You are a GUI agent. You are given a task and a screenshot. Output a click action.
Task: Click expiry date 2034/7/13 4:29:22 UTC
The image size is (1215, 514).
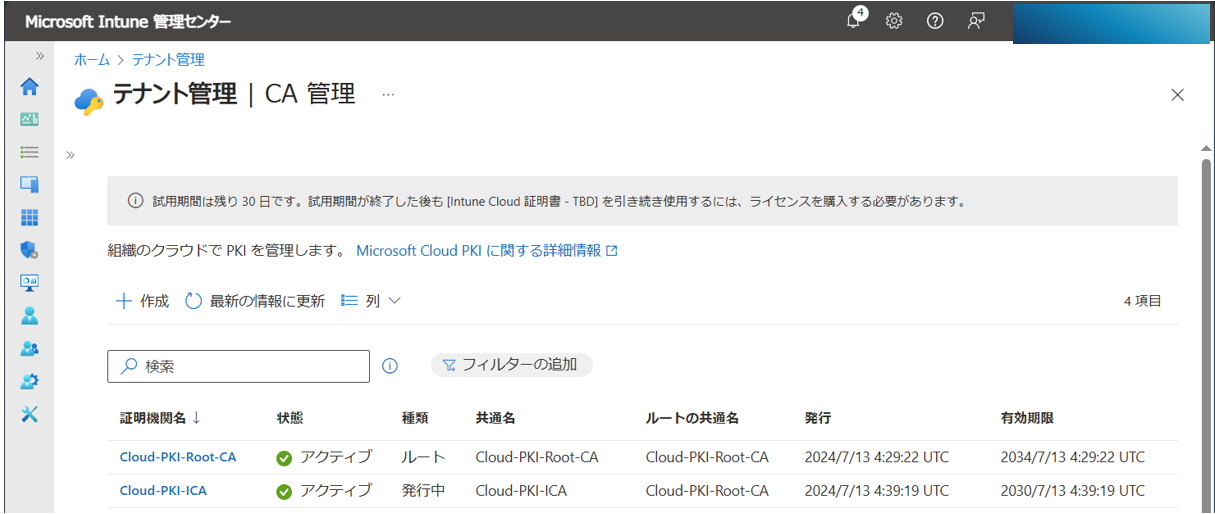(x=1072, y=457)
